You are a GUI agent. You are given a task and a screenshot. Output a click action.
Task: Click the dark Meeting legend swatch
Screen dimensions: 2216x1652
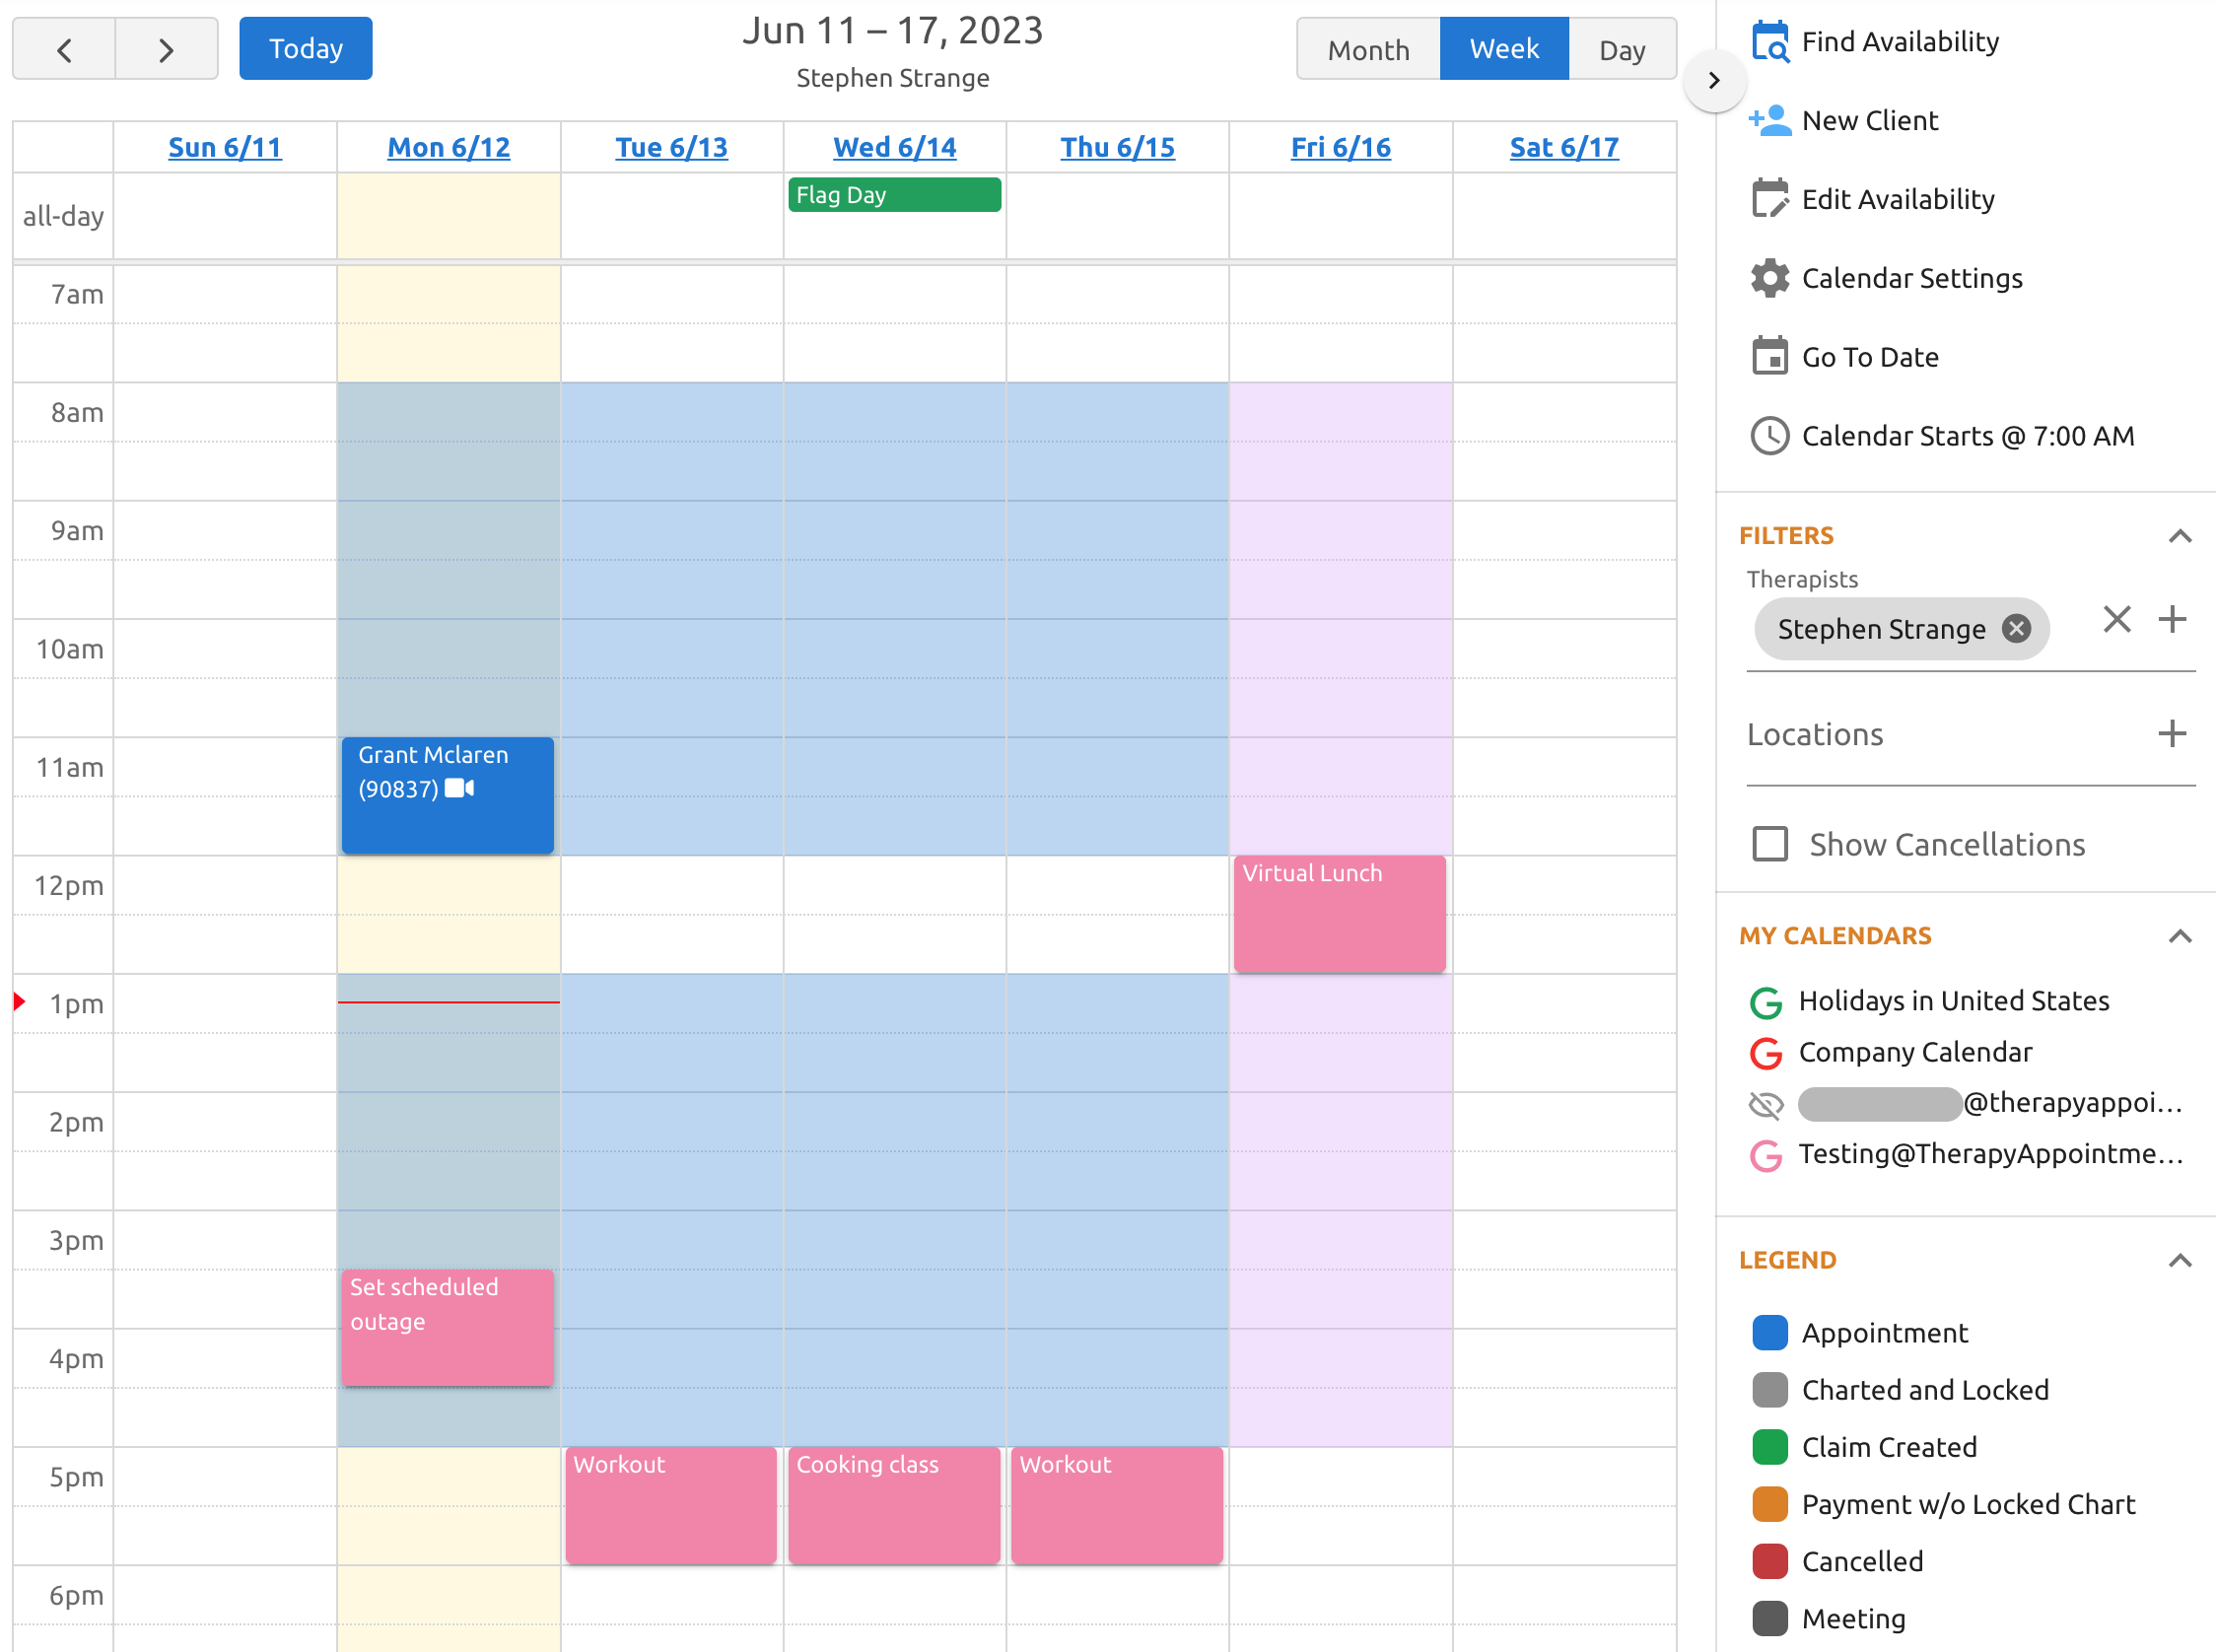coord(1770,1618)
